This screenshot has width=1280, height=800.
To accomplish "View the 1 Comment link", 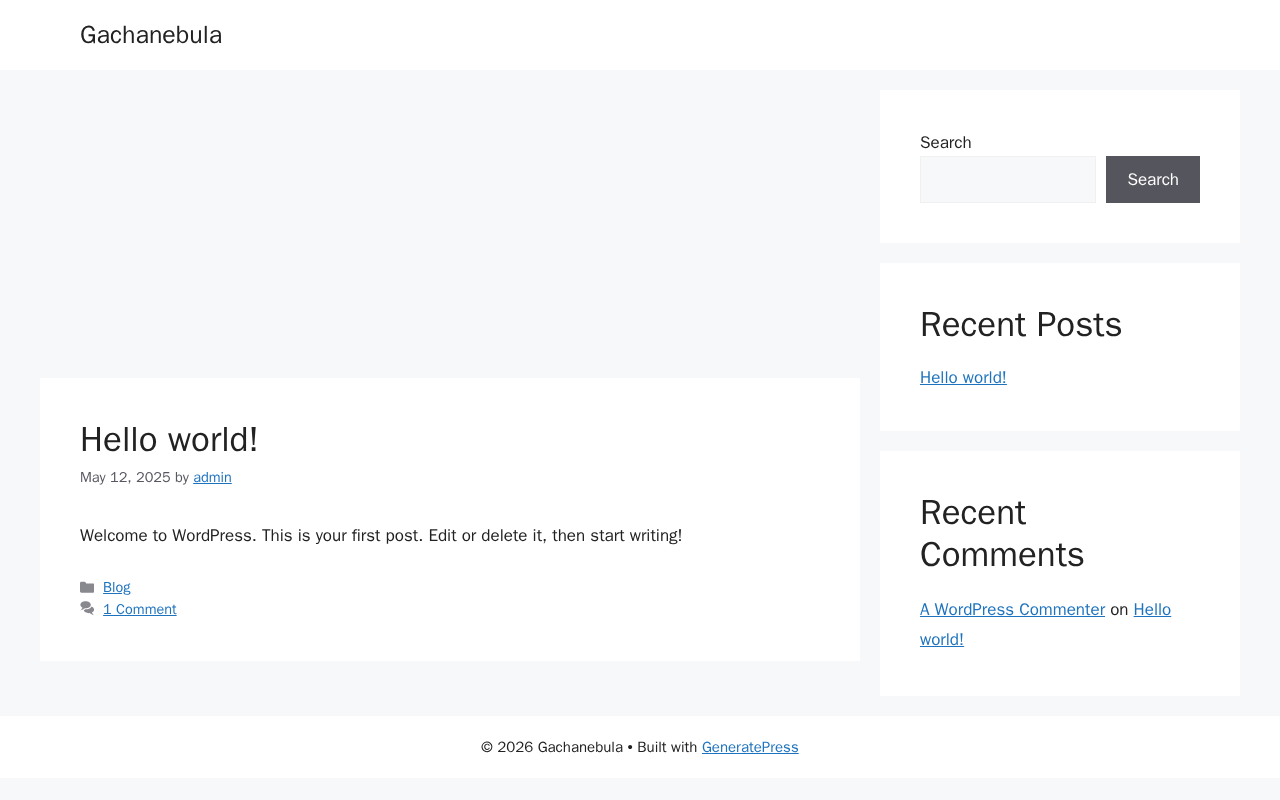I will [140, 610].
